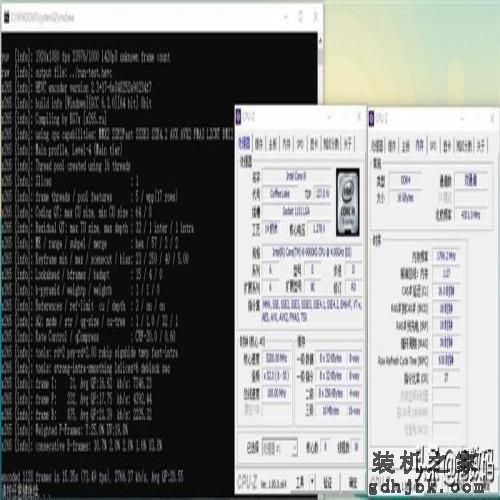Open the 已选择 processor #1 dropdown

[x=279, y=448]
